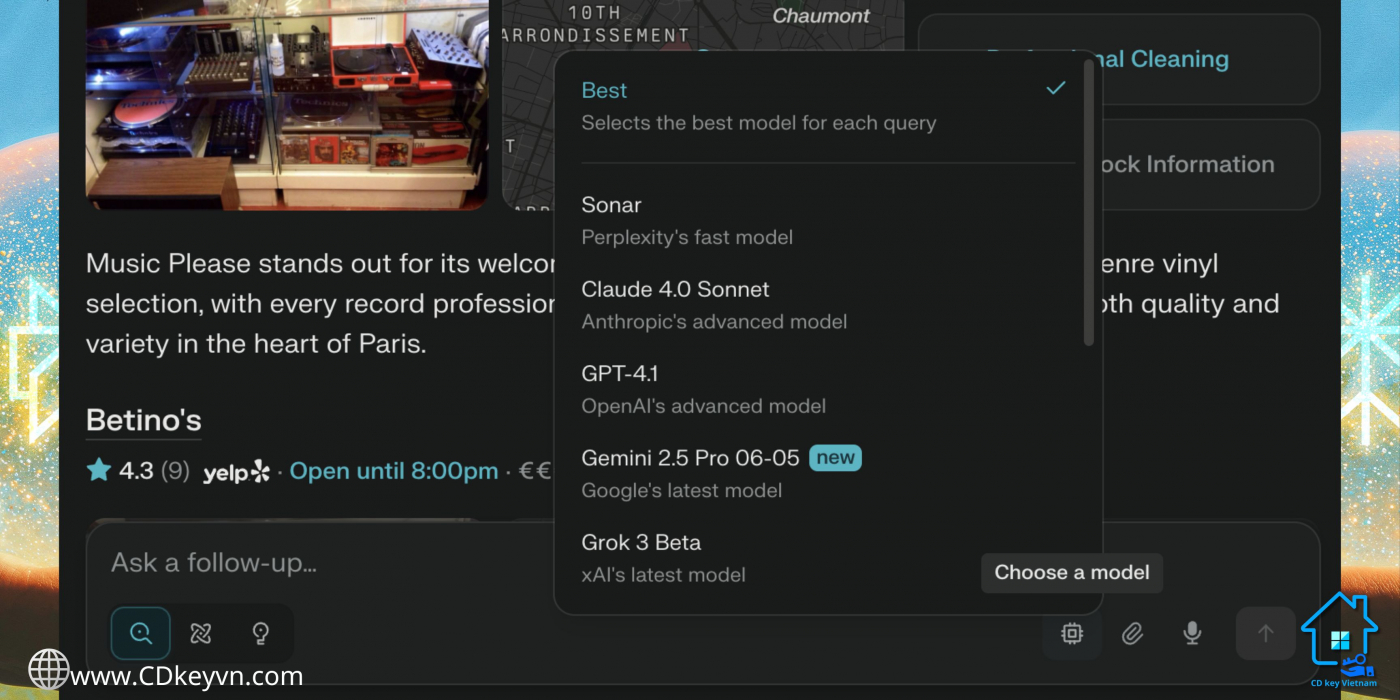The height and width of the screenshot is (700, 1400).
Task: Click the Open until 8:00pm hours
Action: (394, 471)
